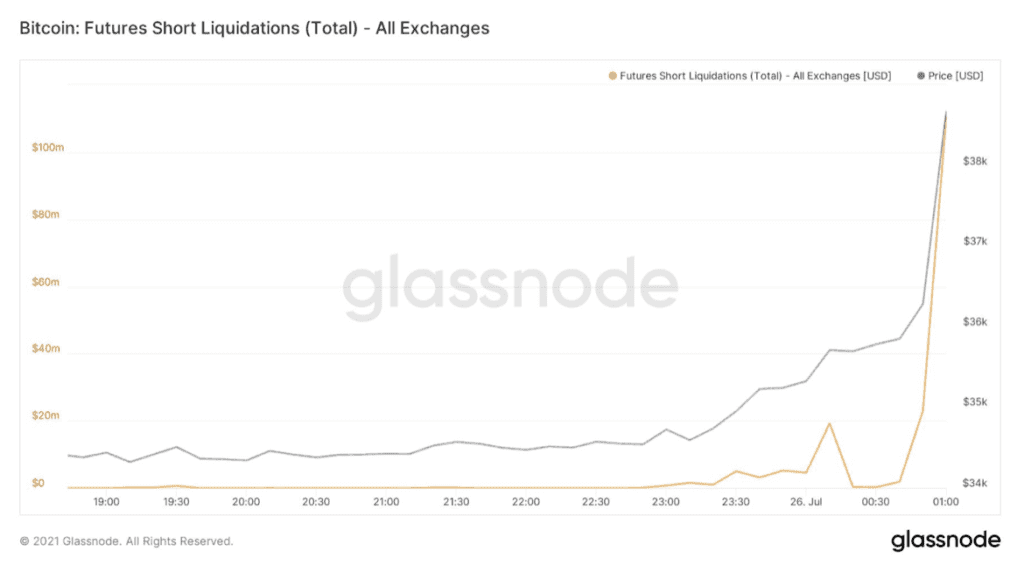Click the 21:00 time axis label
This screenshot has height=572, width=1024.
point(386,502)
